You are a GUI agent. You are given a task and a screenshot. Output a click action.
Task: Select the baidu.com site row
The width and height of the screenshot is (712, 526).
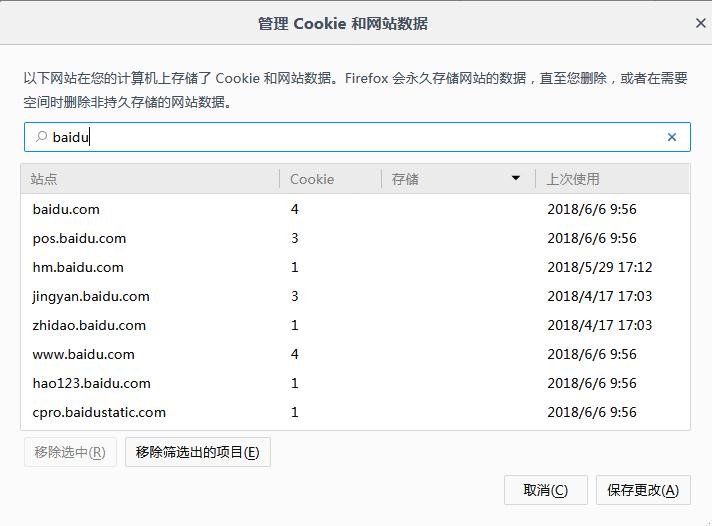tap(356, 209)
